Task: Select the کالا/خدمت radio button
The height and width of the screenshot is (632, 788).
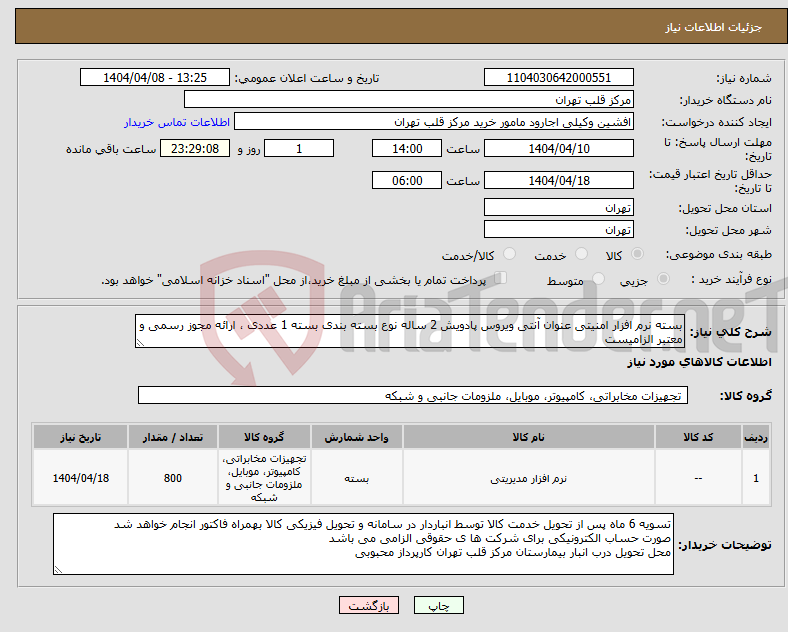Action: click(510, 254)
